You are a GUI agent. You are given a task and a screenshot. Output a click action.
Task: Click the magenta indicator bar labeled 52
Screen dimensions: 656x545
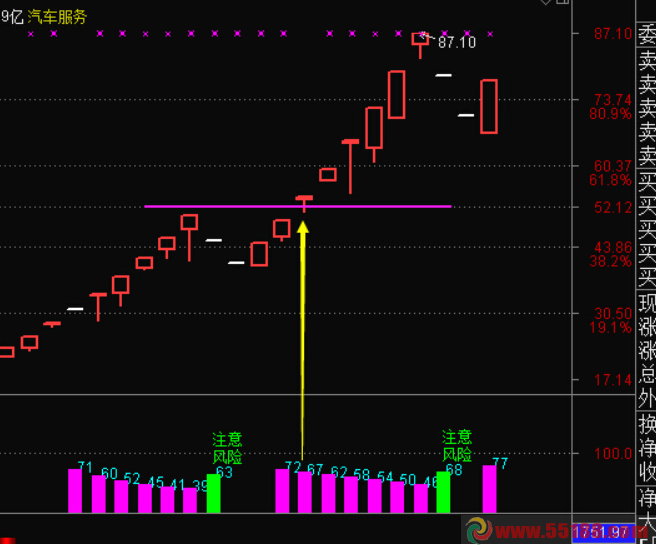(121, 496)
